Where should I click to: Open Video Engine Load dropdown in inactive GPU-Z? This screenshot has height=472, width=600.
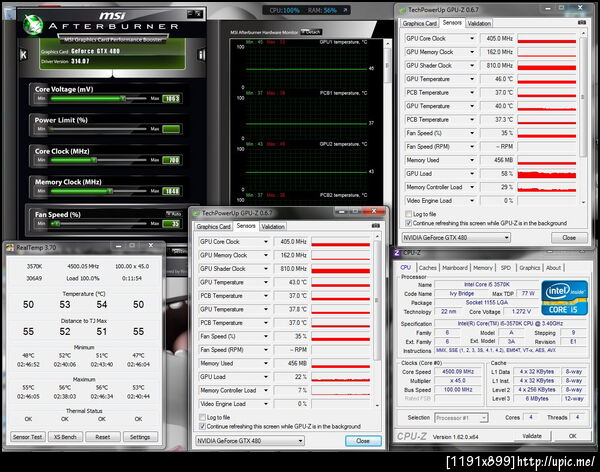[472, 200]
